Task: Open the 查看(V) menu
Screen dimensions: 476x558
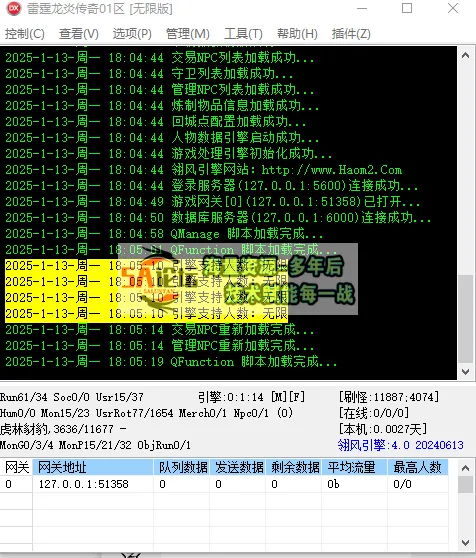Action: tap(79, 34)
